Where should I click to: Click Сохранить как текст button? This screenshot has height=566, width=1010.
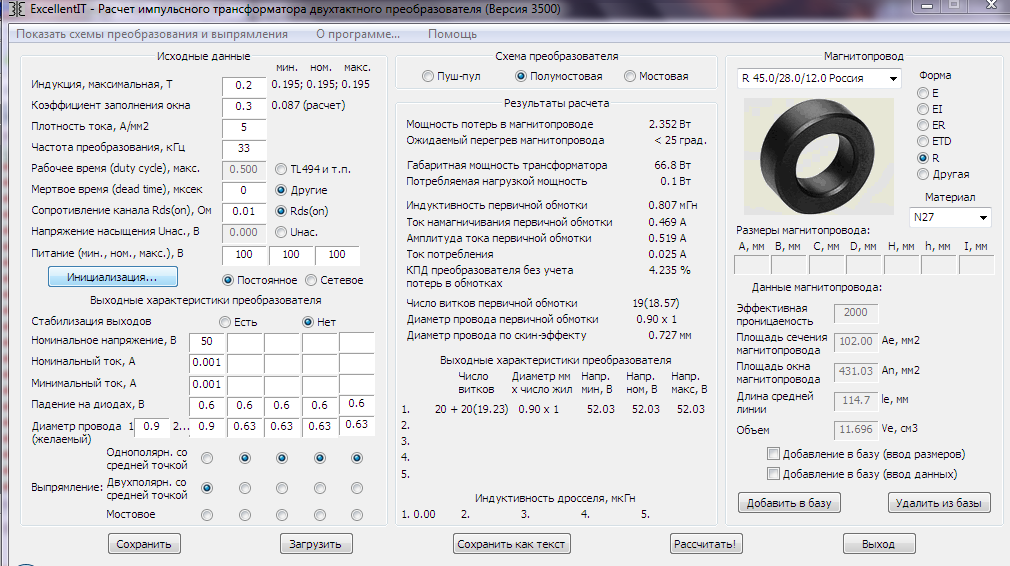(x=512, y=545)
